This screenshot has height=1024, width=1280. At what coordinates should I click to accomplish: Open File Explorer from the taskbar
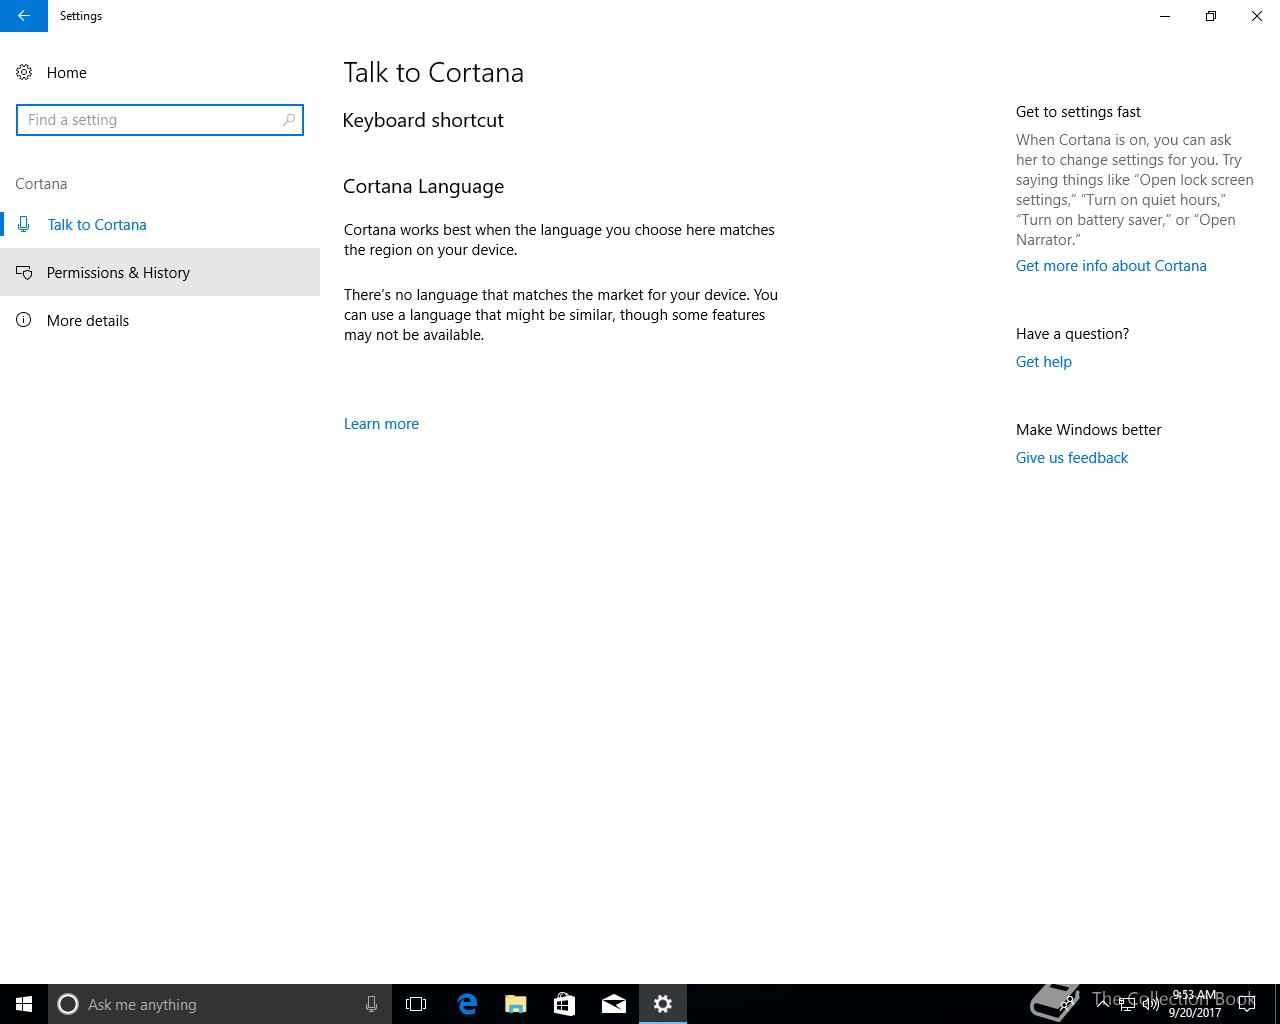(516, 1004)
